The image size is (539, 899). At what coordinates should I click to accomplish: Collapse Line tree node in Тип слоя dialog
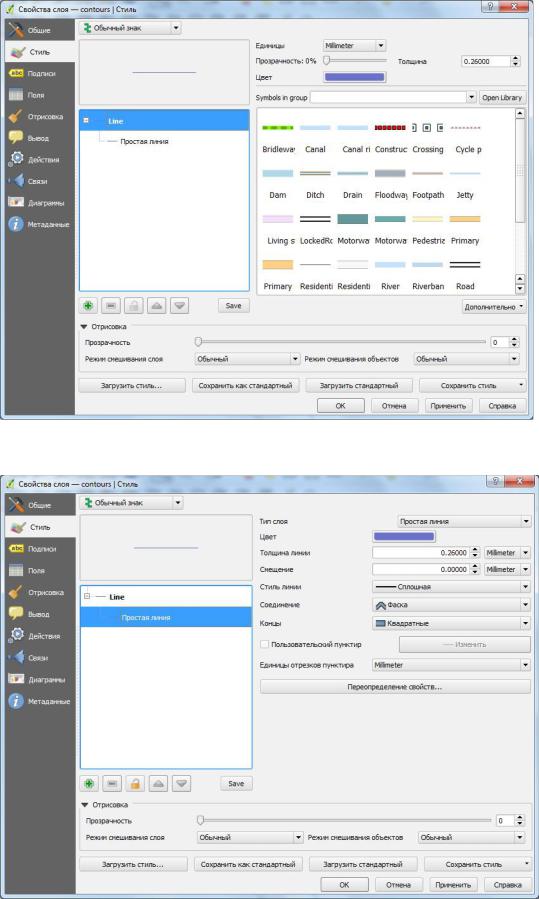tap(87, 596)
